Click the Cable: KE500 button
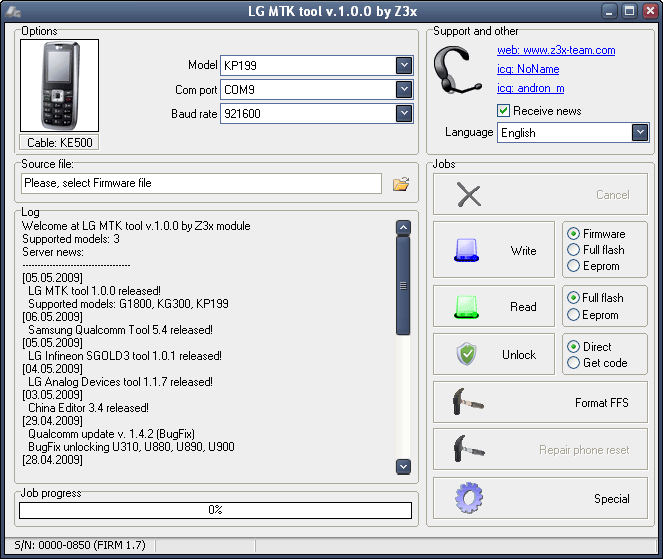This screenshot has width=663, height=559. coord(59,142)
